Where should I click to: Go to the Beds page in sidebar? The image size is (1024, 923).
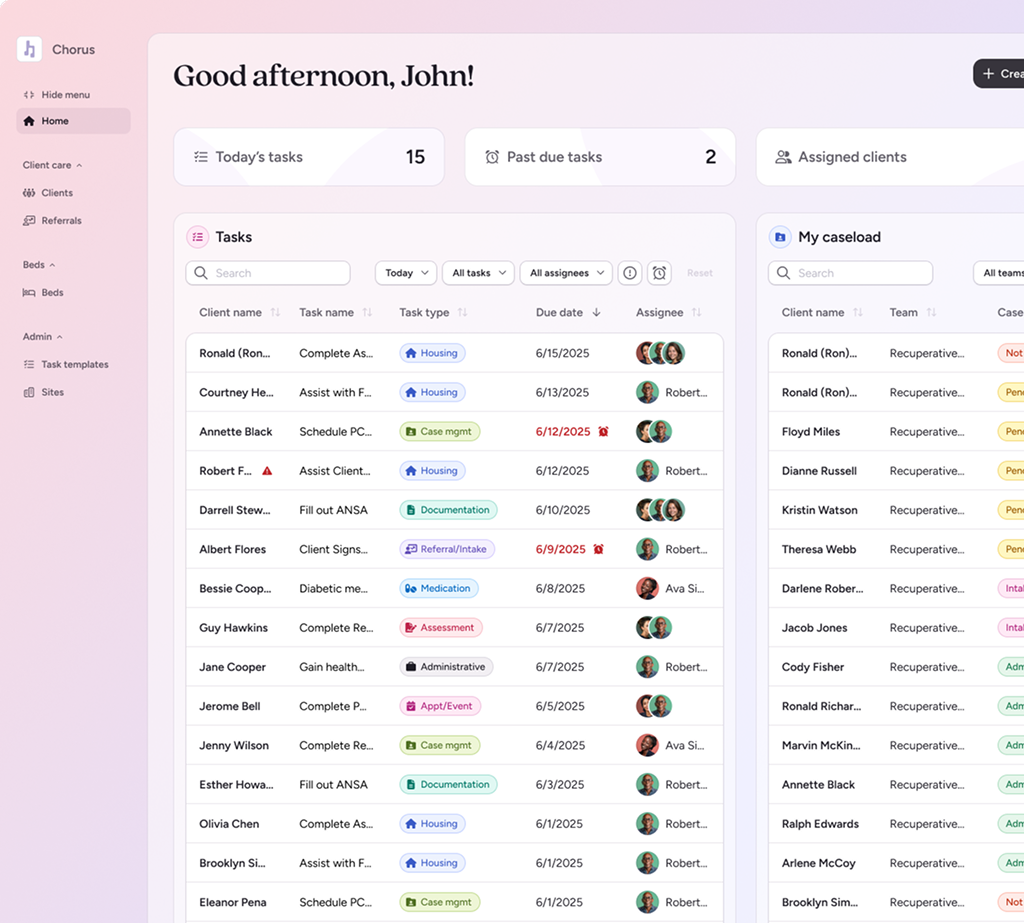coord(43,293)
